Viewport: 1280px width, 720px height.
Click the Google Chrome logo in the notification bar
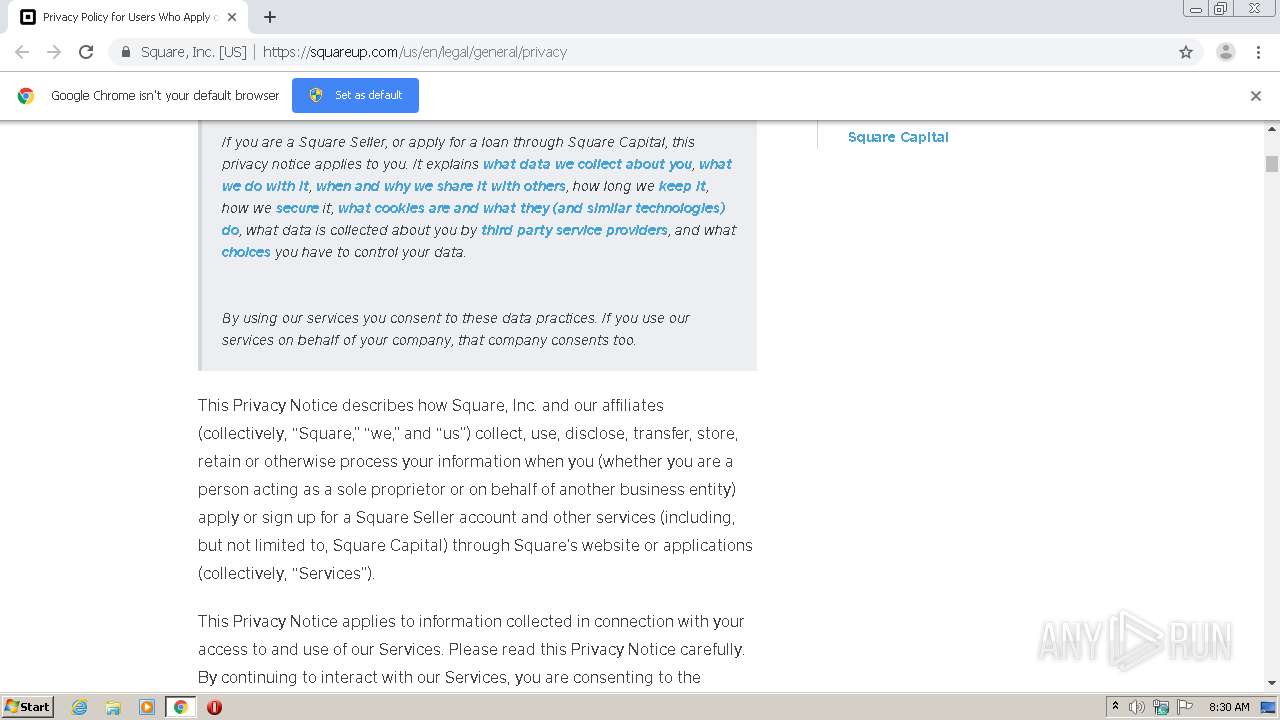pos(26,96)
